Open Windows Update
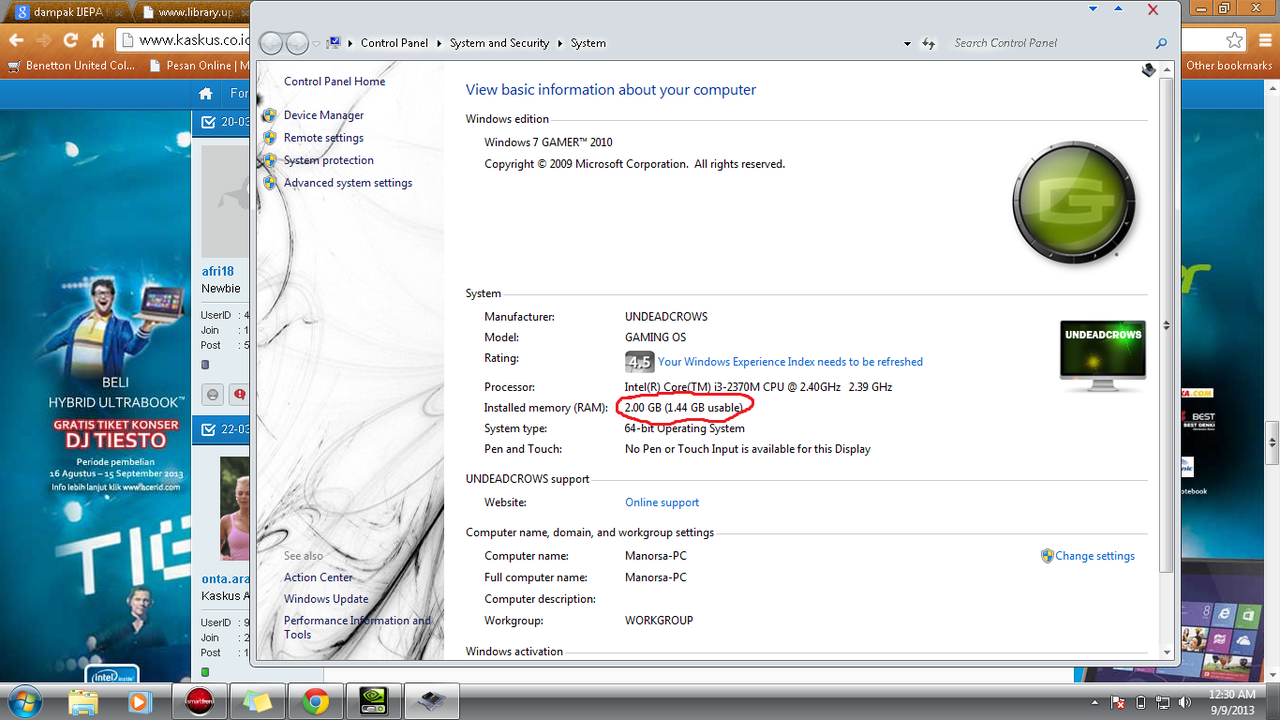This screenshot has width=1280, height=720. [x=326, y=599]
